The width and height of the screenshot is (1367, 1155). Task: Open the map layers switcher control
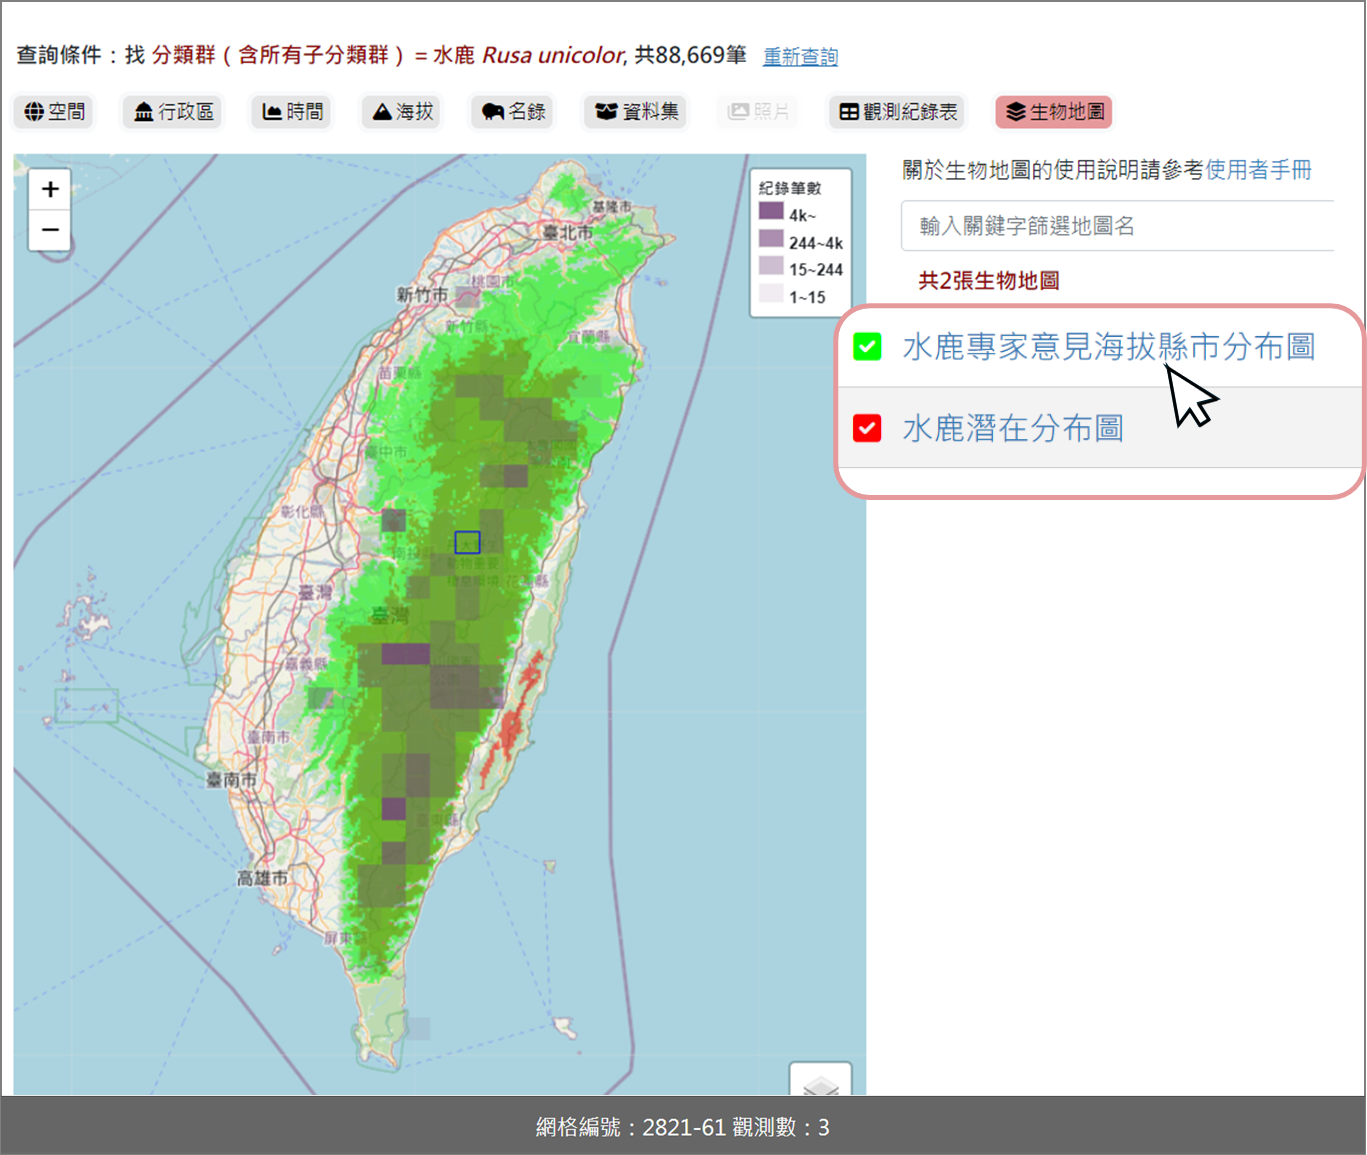(820, 1082)
